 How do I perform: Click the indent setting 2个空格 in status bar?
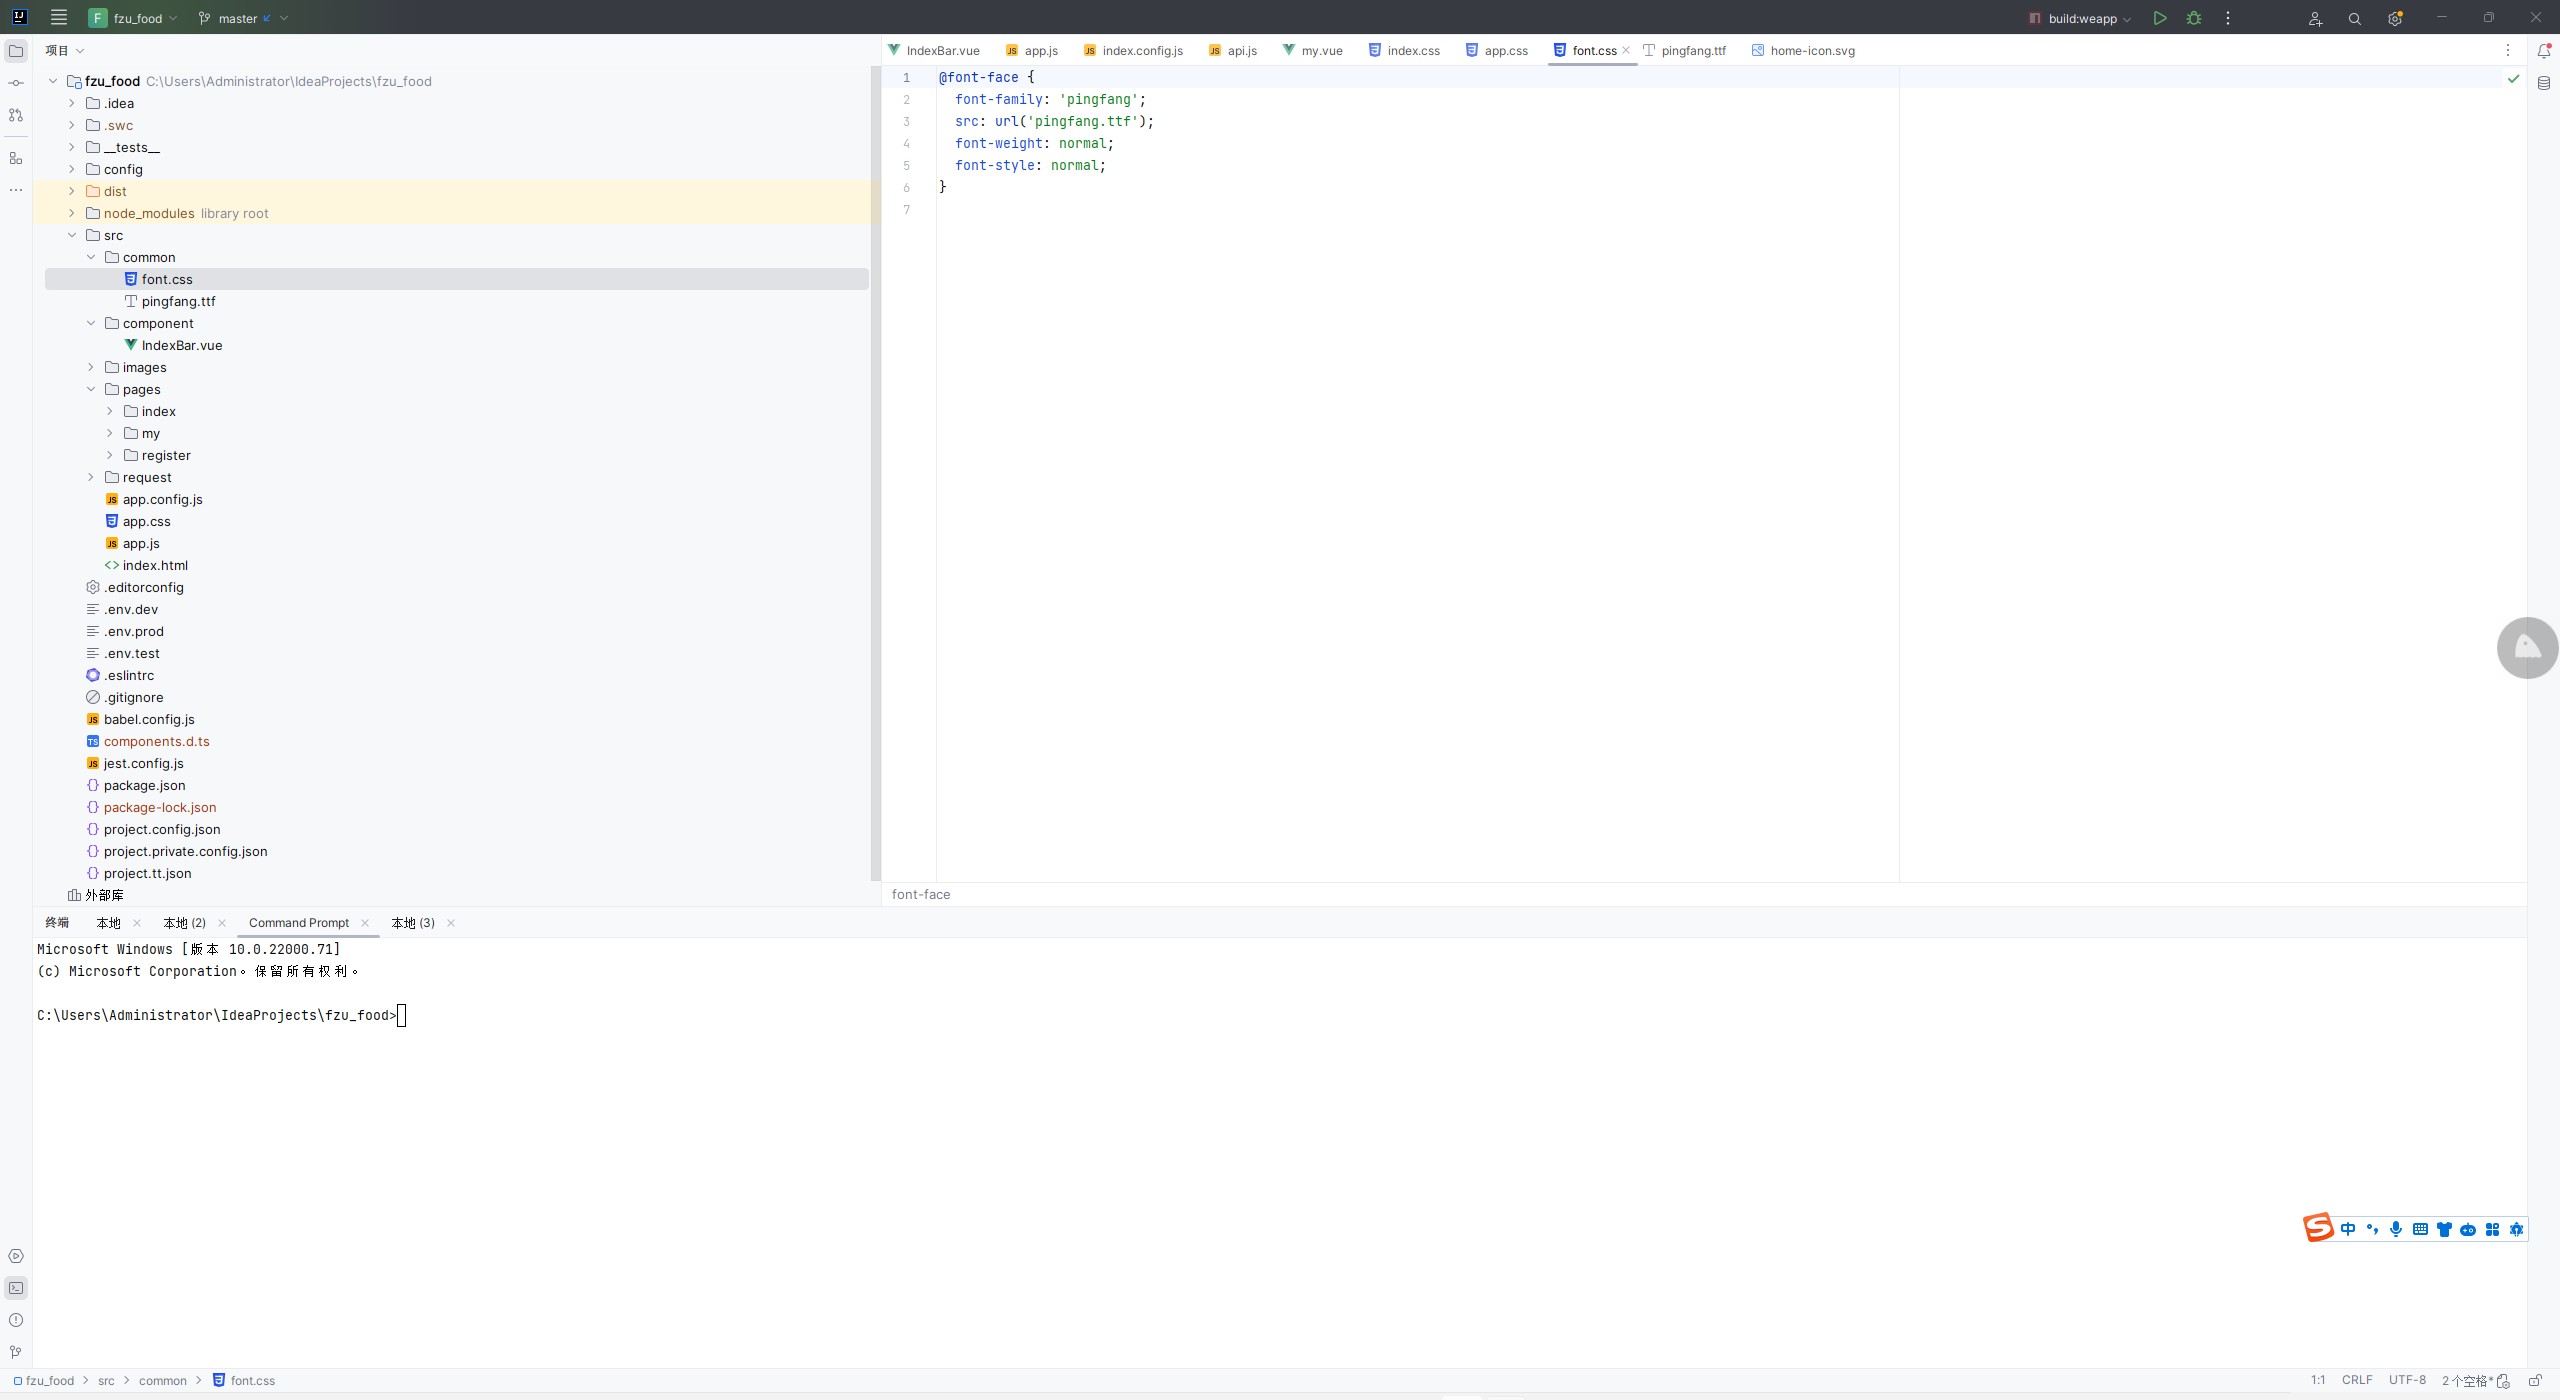2468,1380
